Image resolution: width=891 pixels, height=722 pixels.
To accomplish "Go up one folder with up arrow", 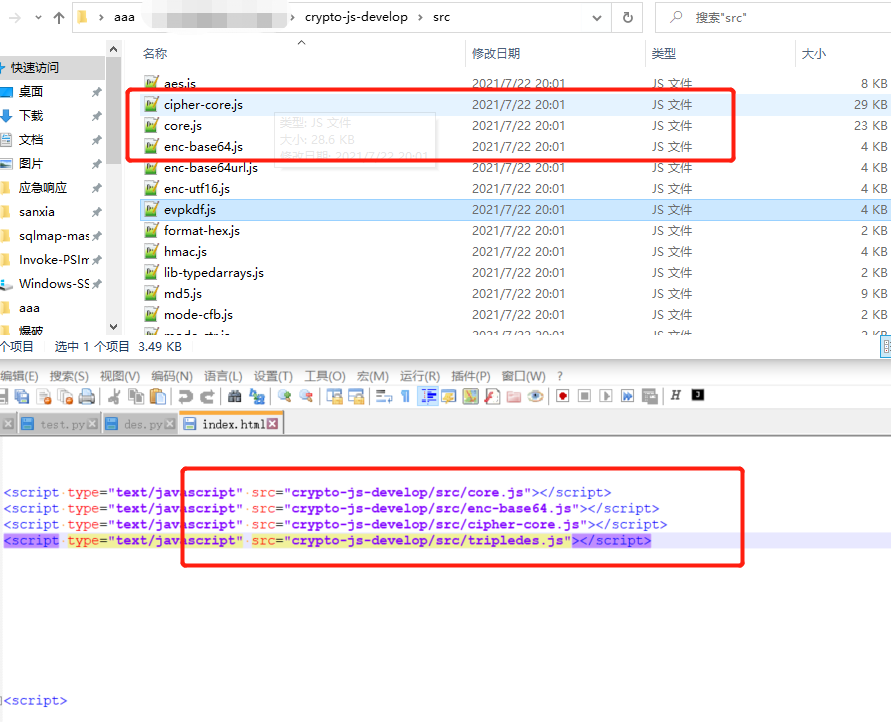I will point(58,17).
